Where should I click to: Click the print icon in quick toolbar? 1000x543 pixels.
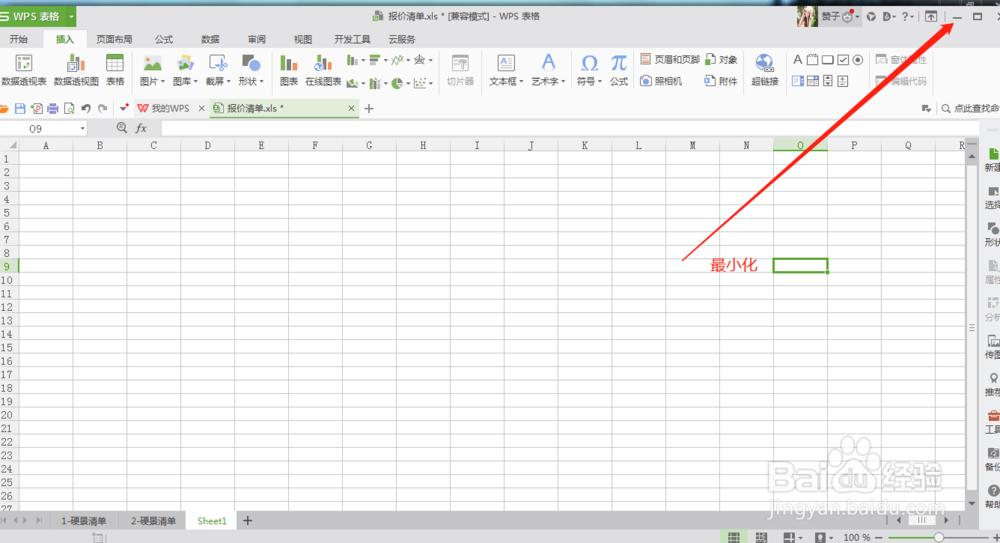(x=53, y=108)
